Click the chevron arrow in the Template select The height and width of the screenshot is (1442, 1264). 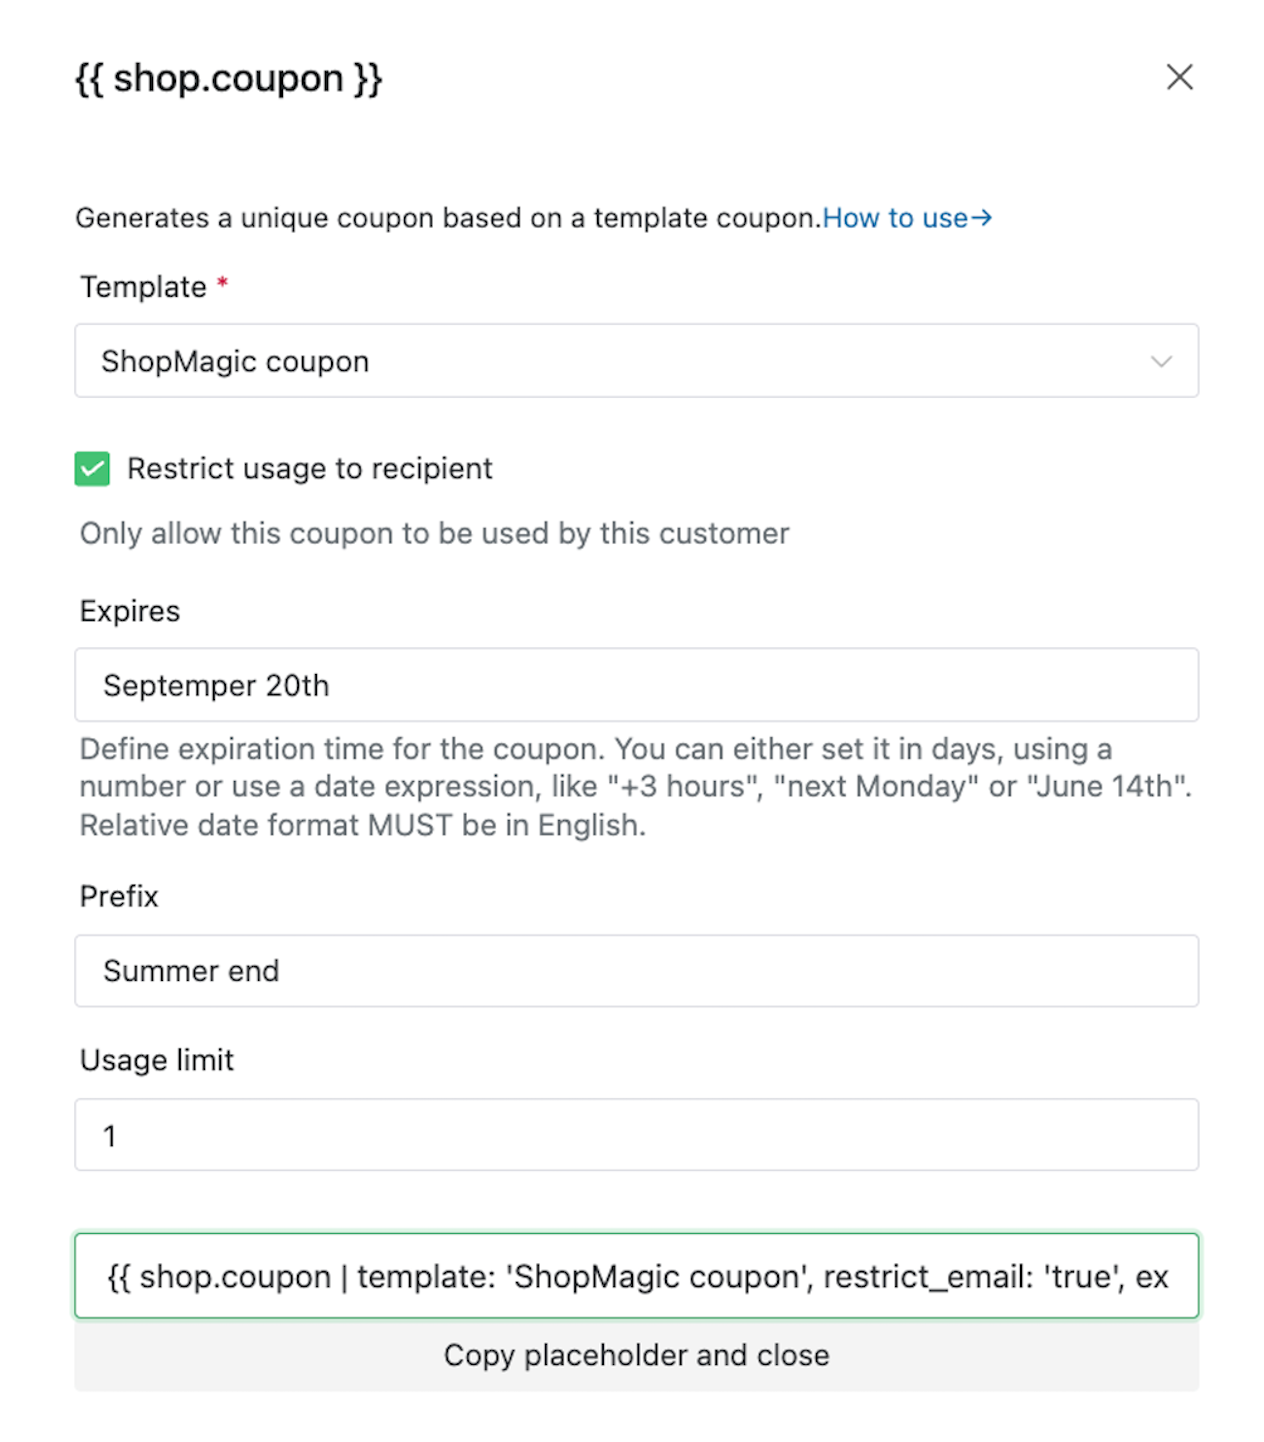pyautogui.click(x=1161, y=361)
